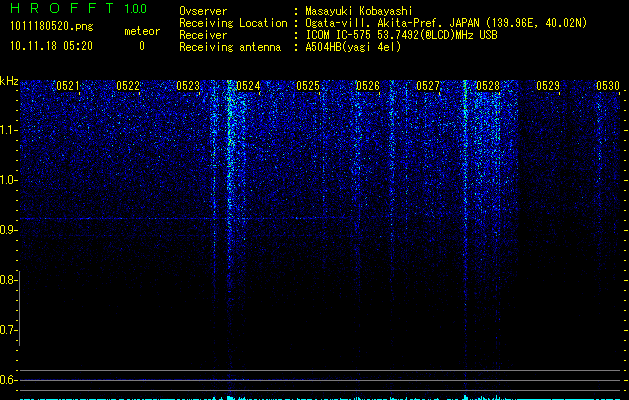Click the 0.6 kHz axis label
Viewport: 629px width, 400px height.
(x=9, y=380)
